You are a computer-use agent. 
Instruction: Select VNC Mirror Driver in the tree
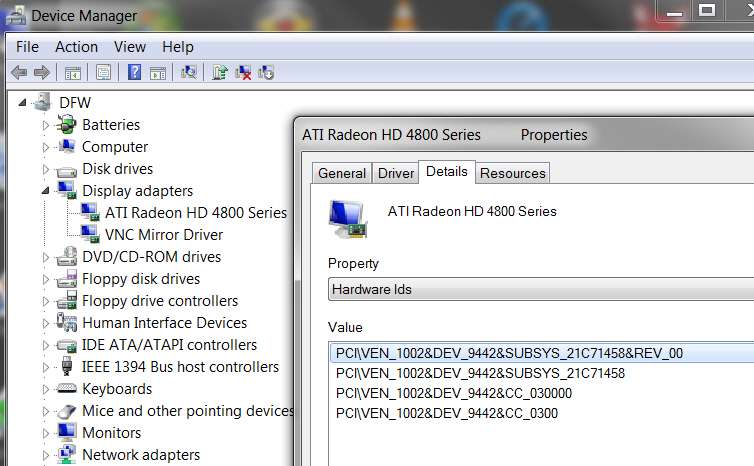coord(164,235)
